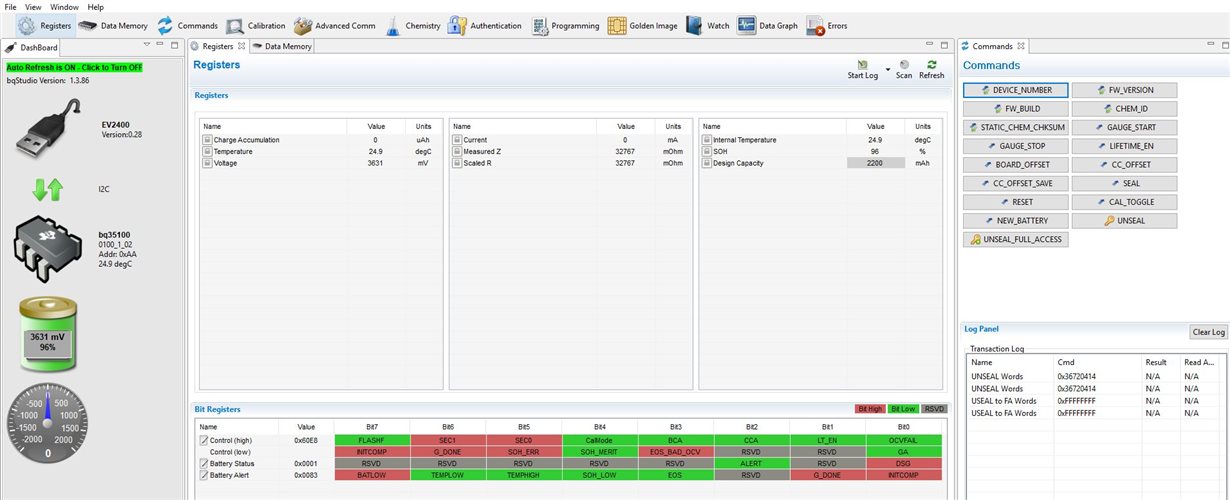Expand the Start Log dropdown arrow
This screenshot has width=1230, height=500.
[x=887, y=69]
